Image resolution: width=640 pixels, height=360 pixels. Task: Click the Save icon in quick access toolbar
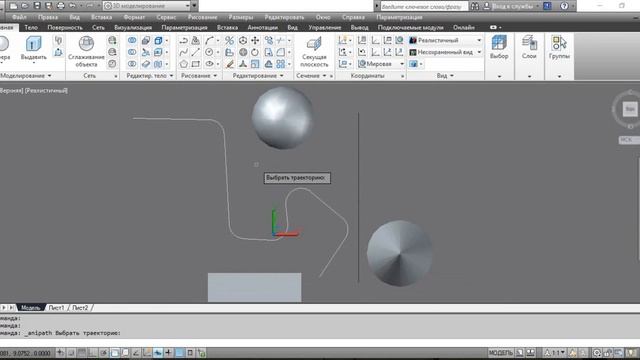click(37, 6)
